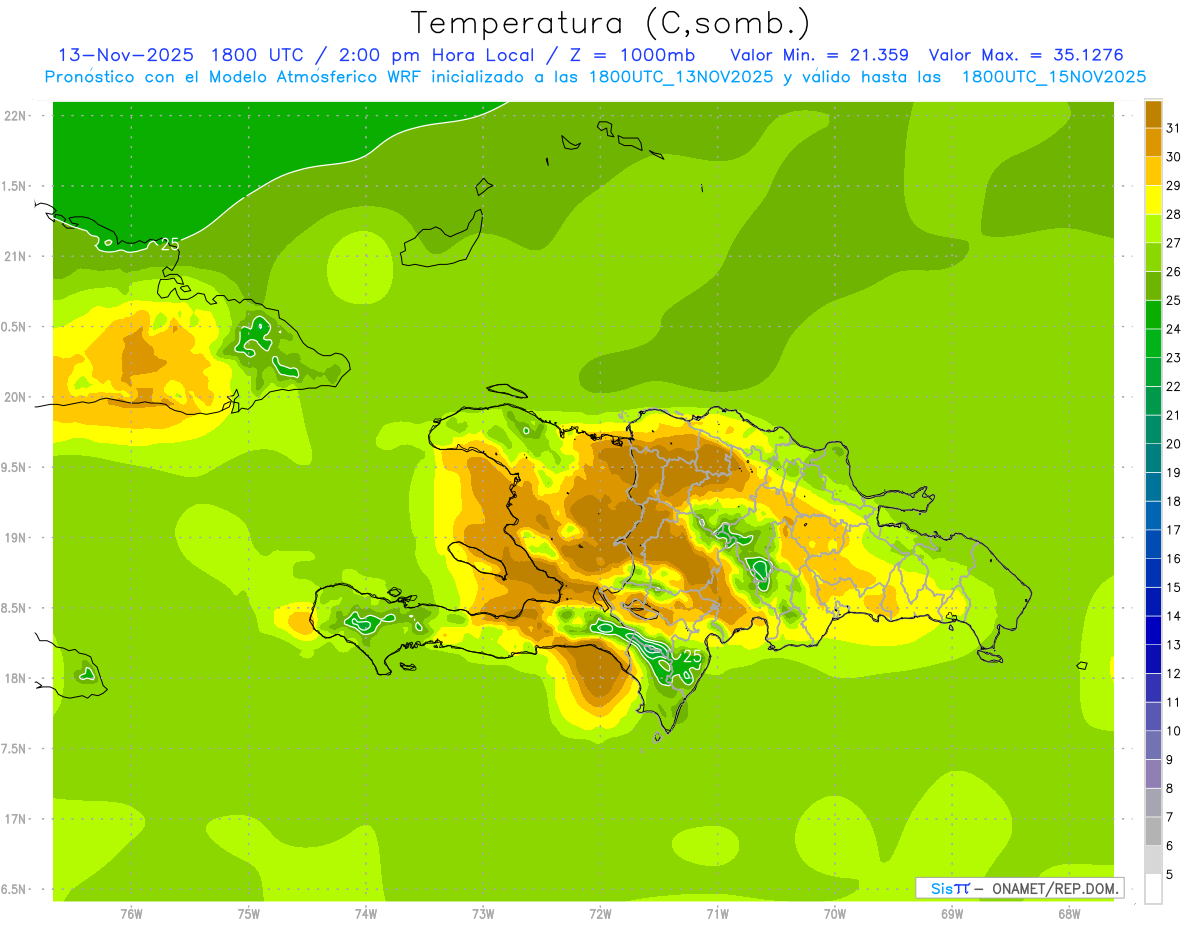The height and width of the screenshot is (927, 1200).
Task: Click legend value 5
Action: click(1170, 874)
